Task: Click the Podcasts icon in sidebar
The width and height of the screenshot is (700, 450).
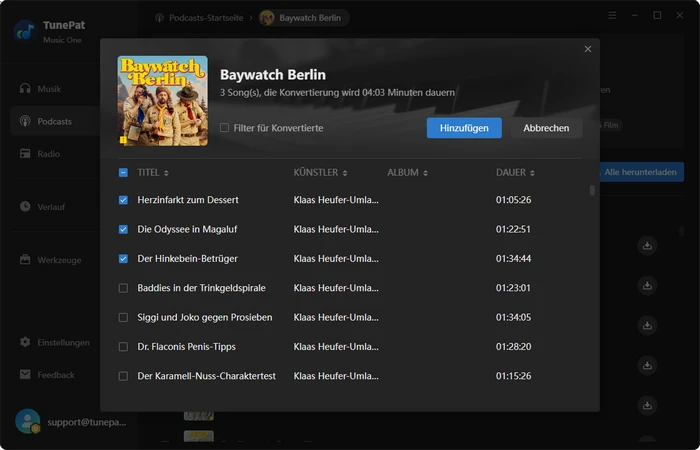Action: 25,121
